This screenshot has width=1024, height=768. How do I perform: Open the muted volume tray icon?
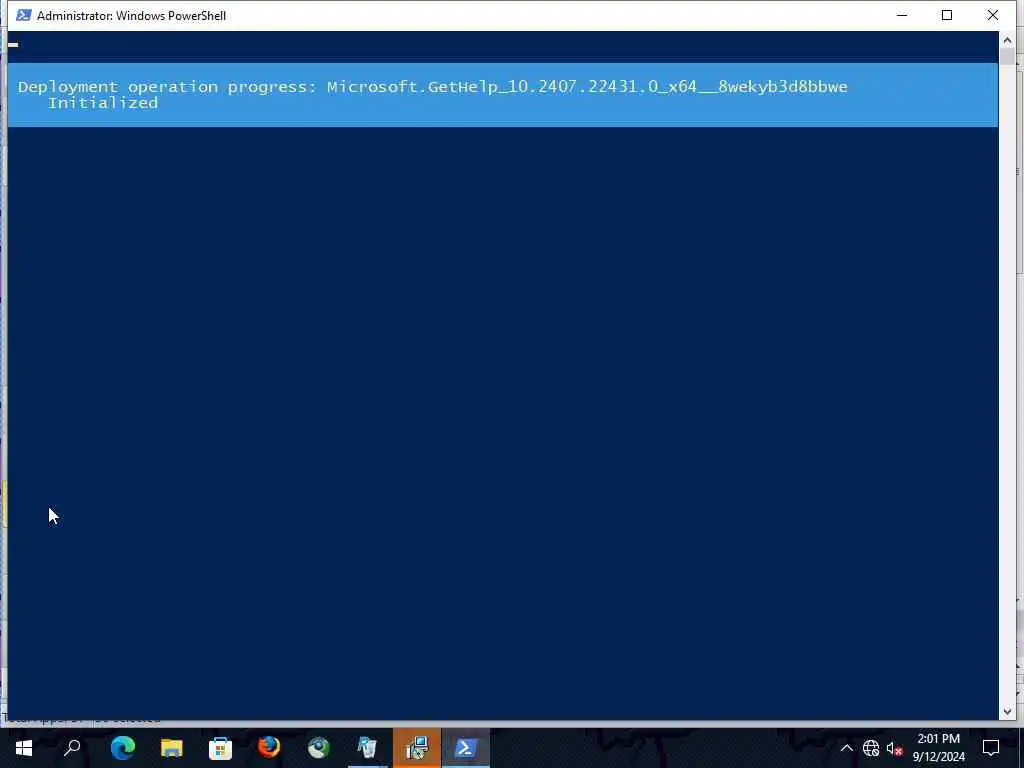(x=894, y=748)
